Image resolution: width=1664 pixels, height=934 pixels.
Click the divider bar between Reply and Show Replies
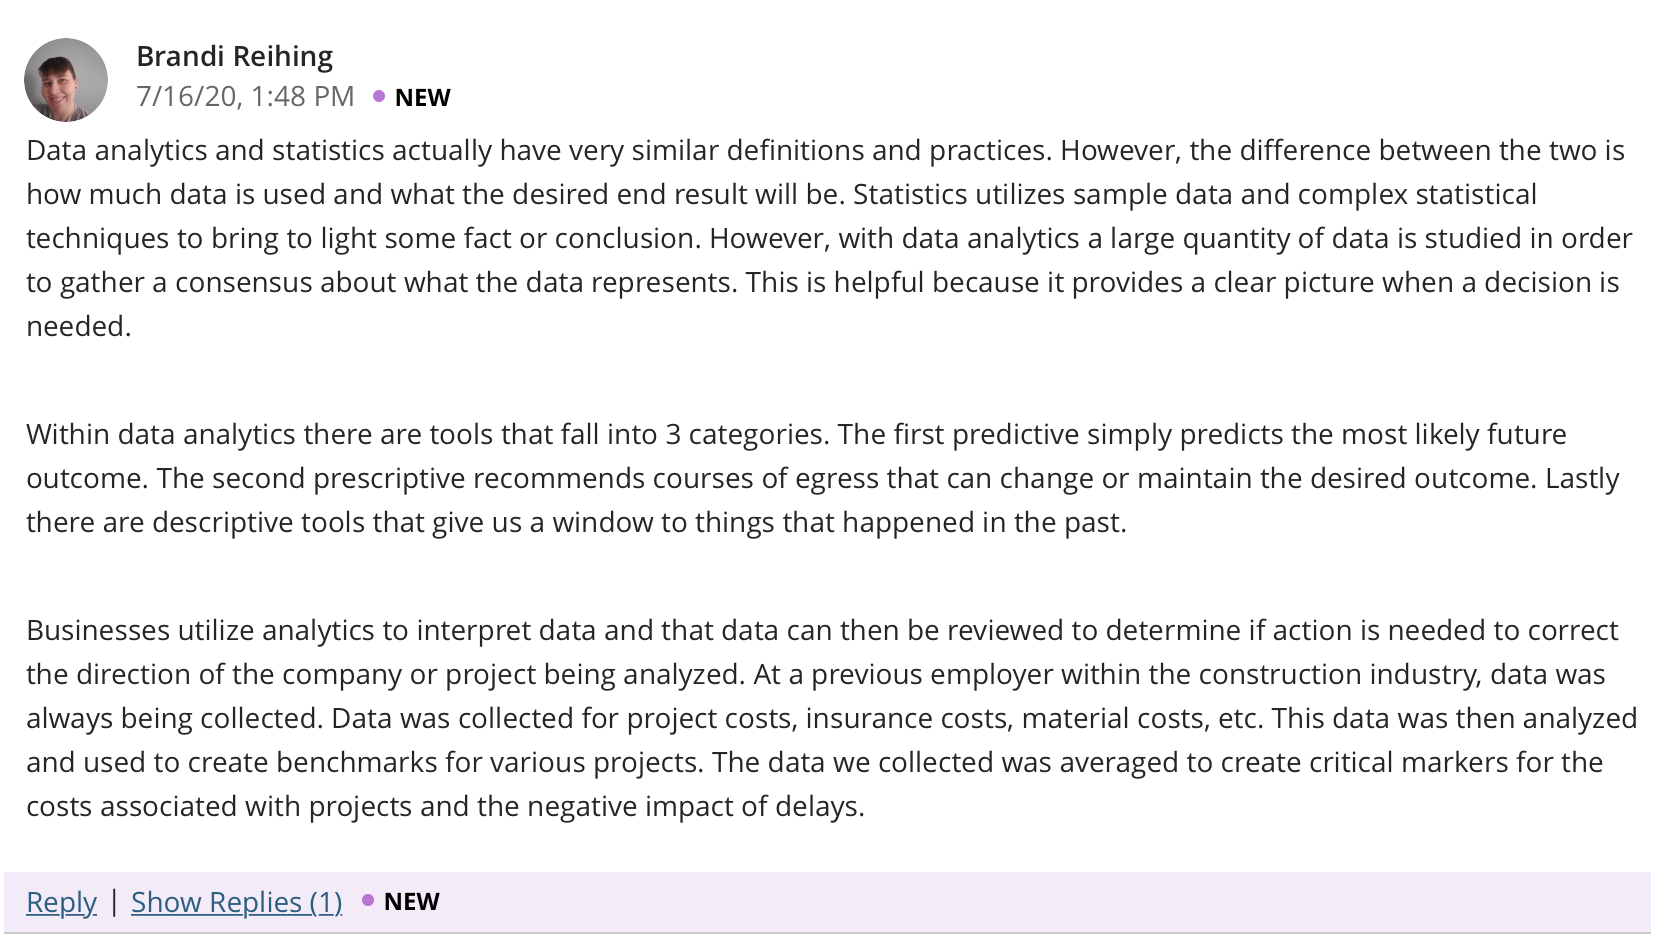tap(114, 902)
